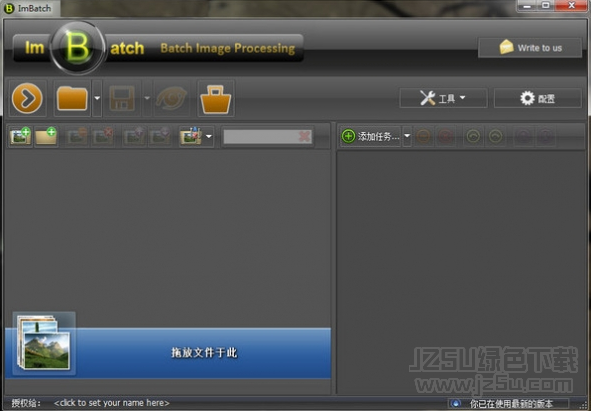Viewport: 591px width, 411px height.
Task: Click the dimmed move image down icon
Action: pos(160,136)
